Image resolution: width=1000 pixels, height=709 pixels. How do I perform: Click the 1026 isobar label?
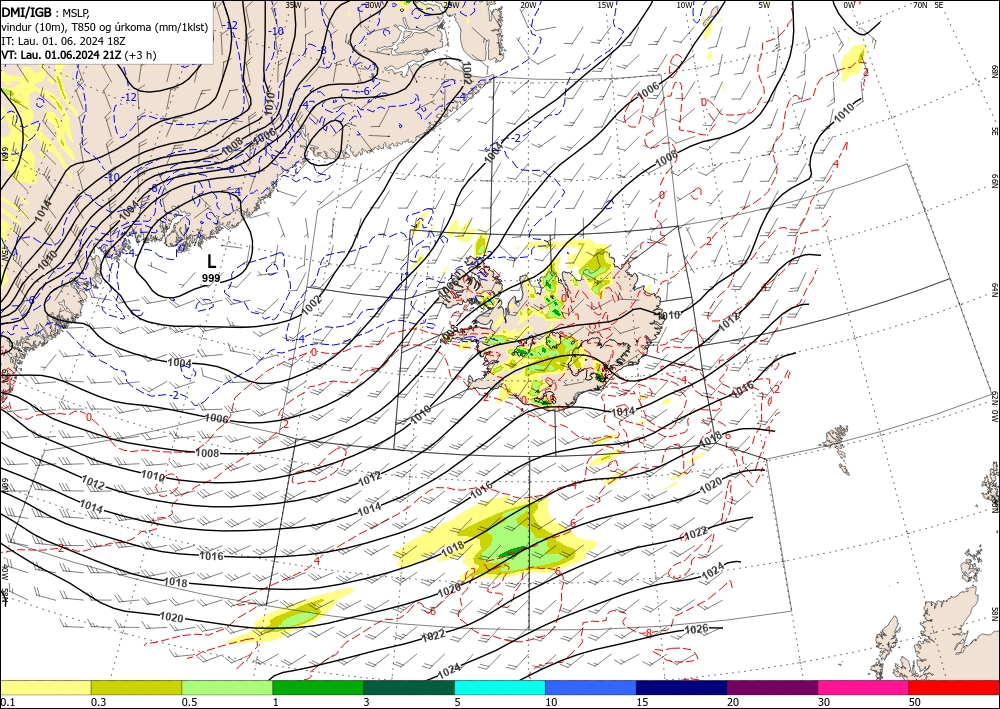tap(696, 629)
